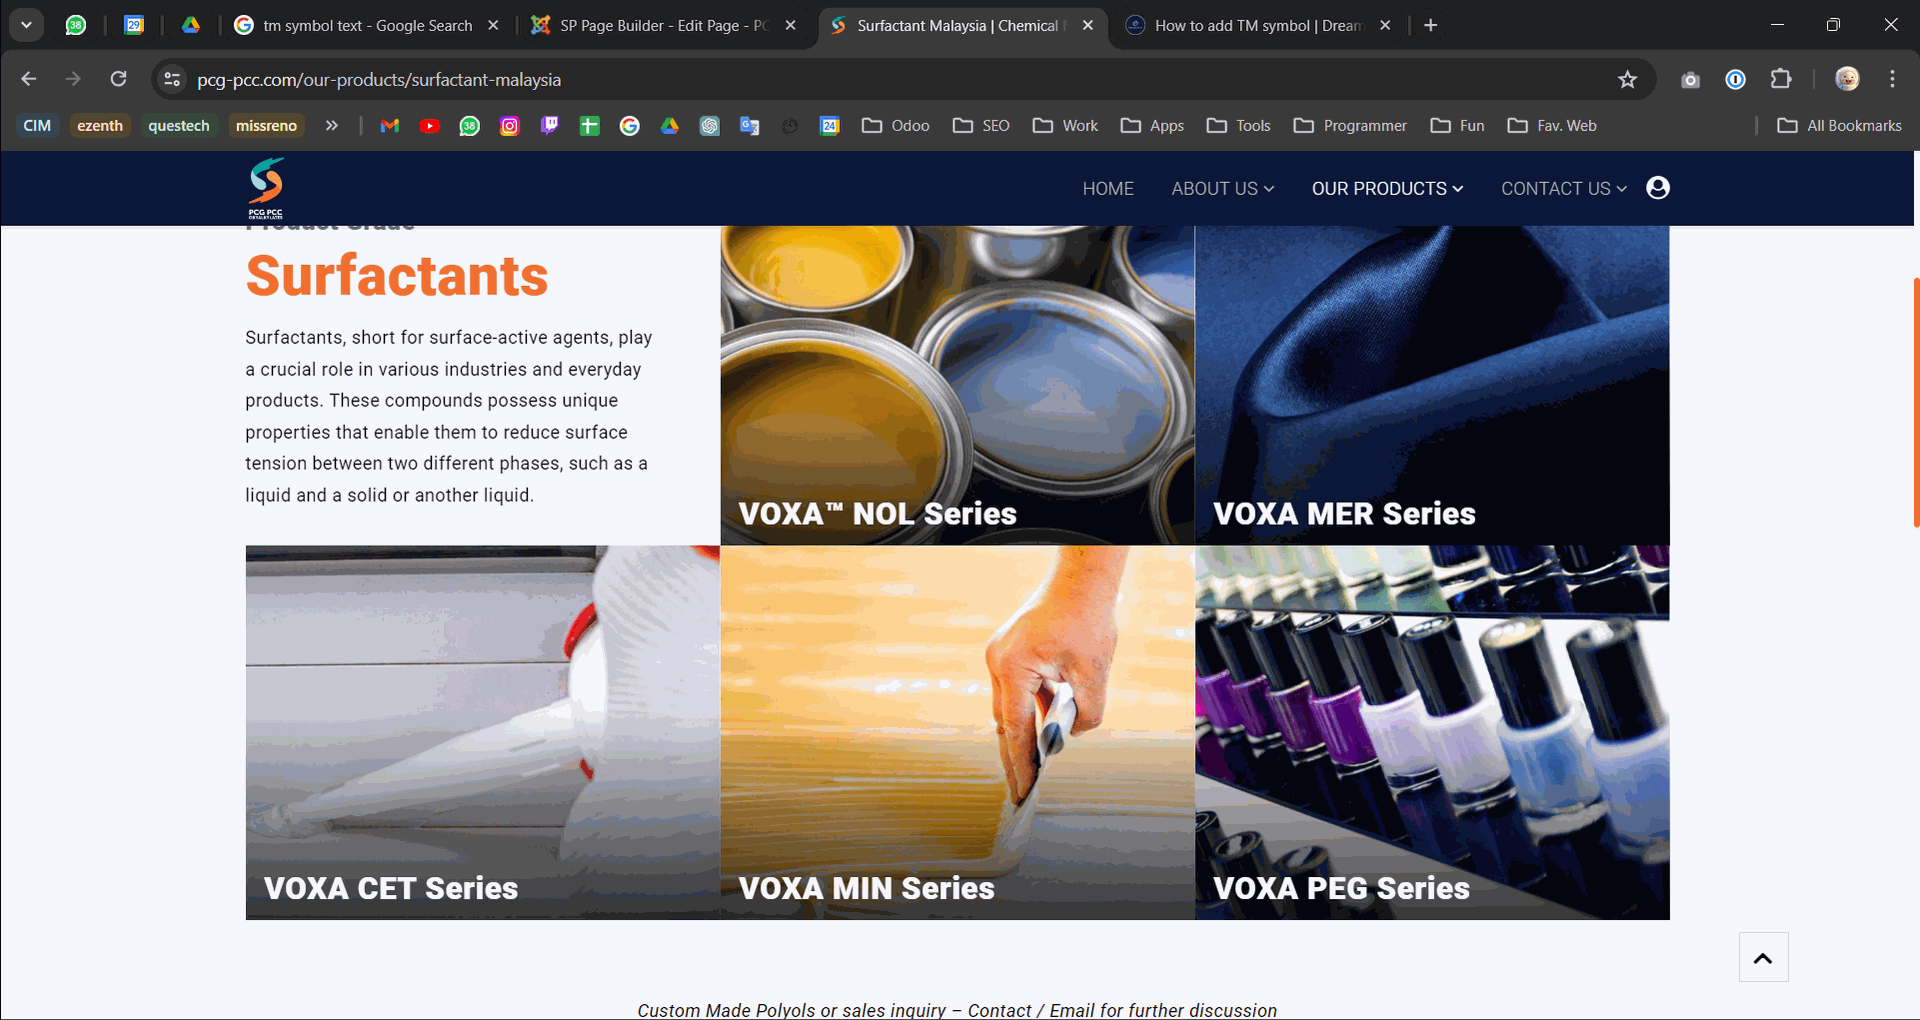Click the browser forward arrow

point(73,79)
